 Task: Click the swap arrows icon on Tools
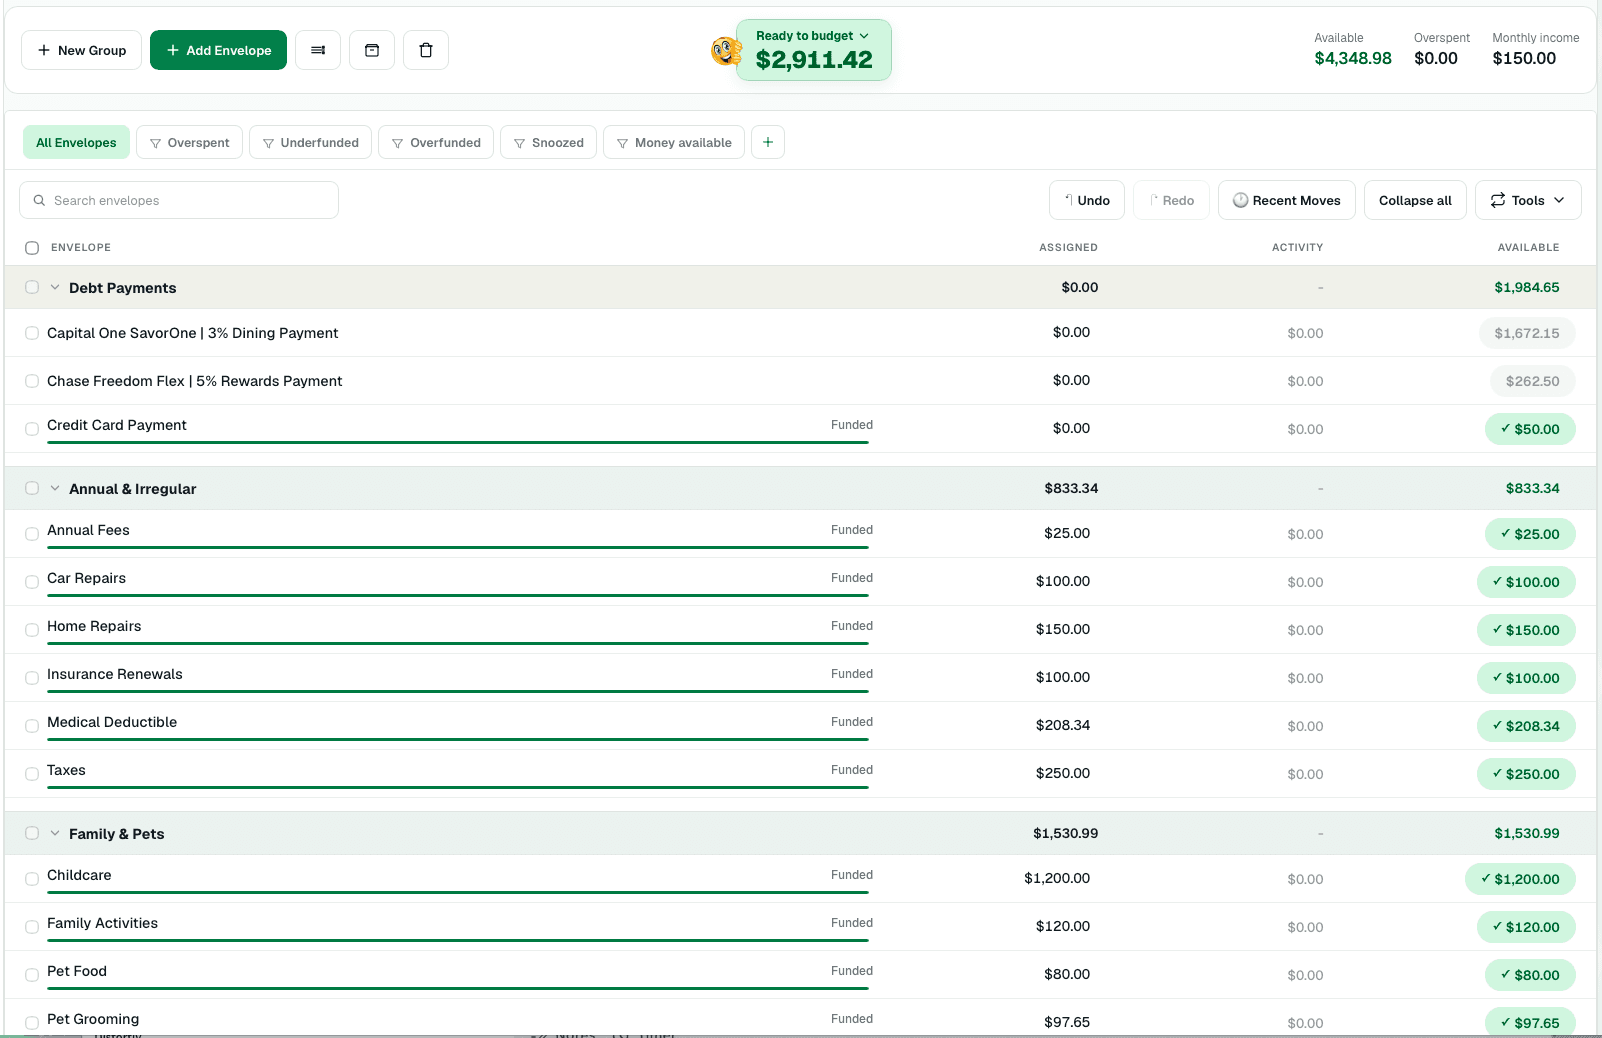coord(1498,200)
